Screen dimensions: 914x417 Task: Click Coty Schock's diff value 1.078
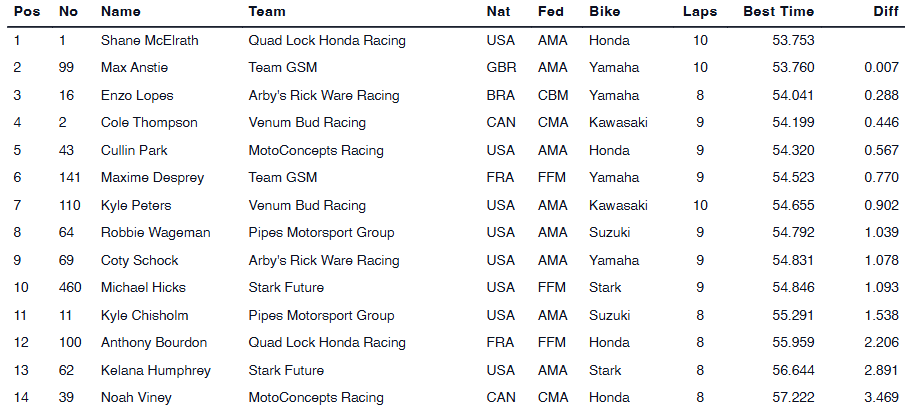(879, 261)
